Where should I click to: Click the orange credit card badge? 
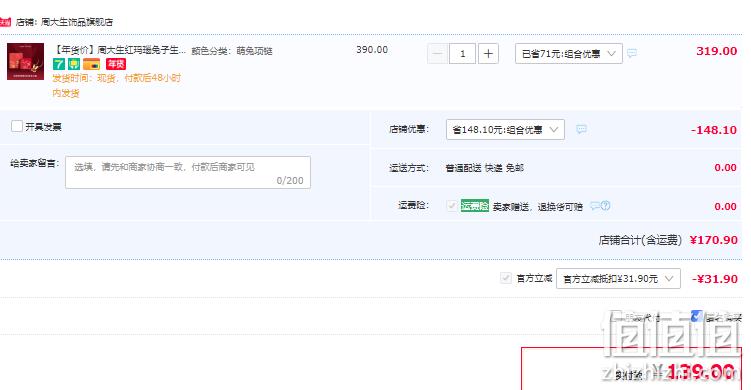click(91, 64)
